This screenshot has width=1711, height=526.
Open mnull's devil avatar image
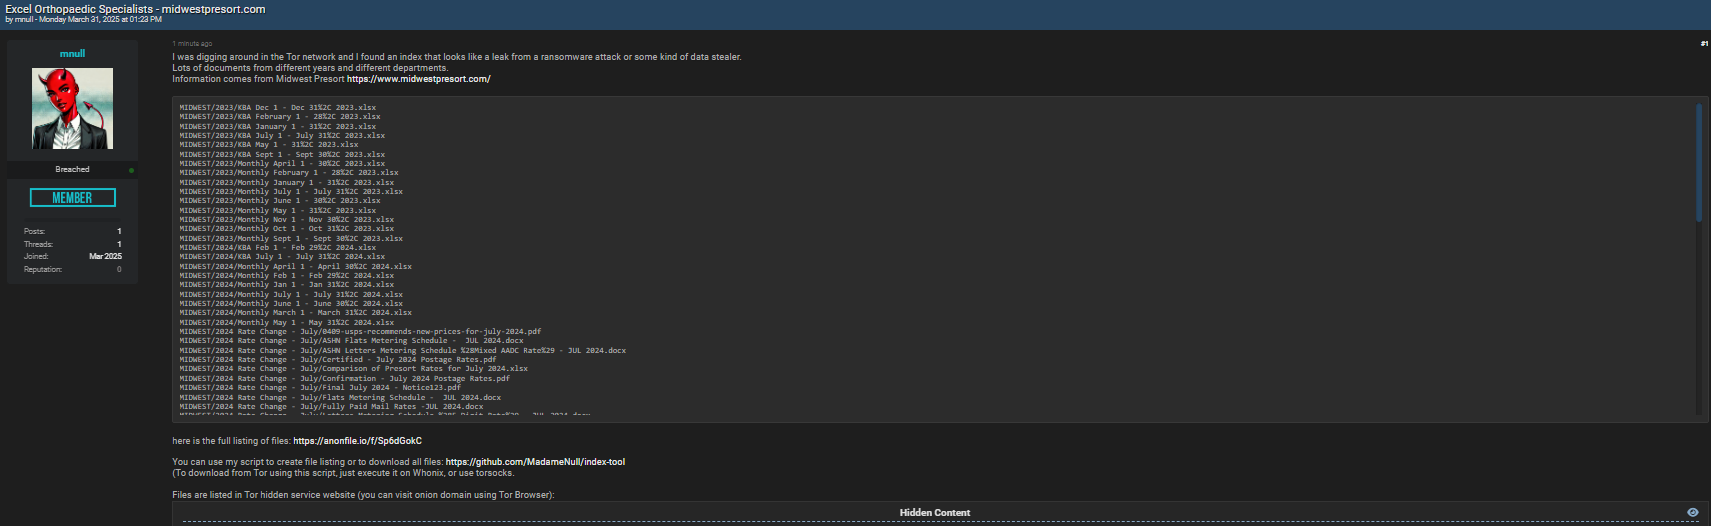tap(72, 108)
